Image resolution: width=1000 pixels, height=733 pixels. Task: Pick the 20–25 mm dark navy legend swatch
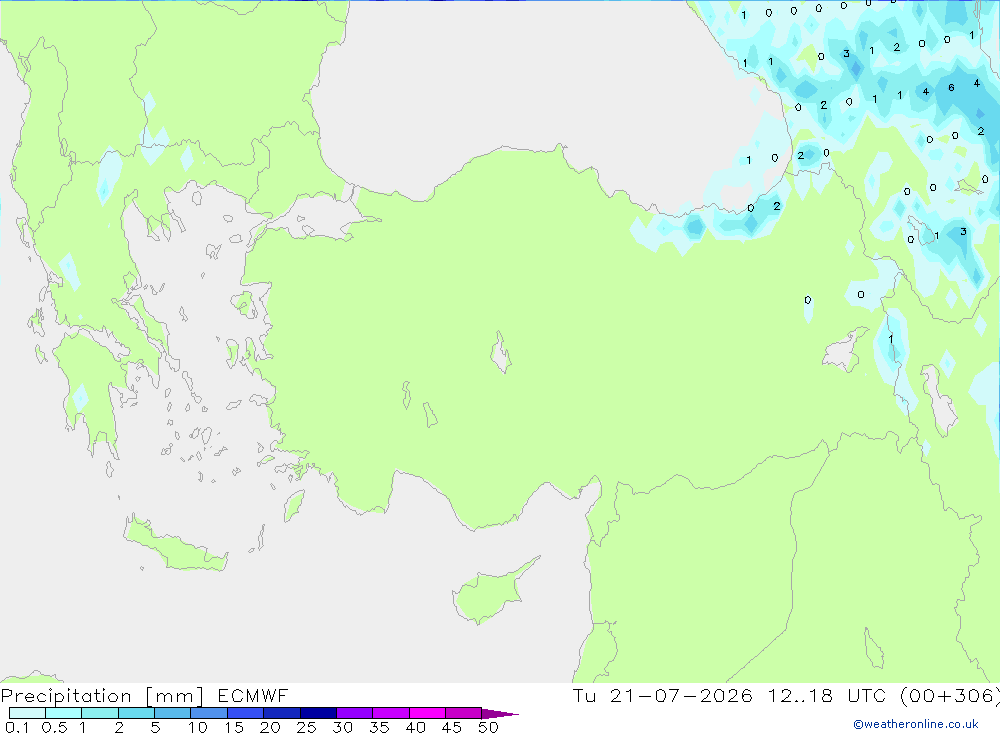pos(281,713)
